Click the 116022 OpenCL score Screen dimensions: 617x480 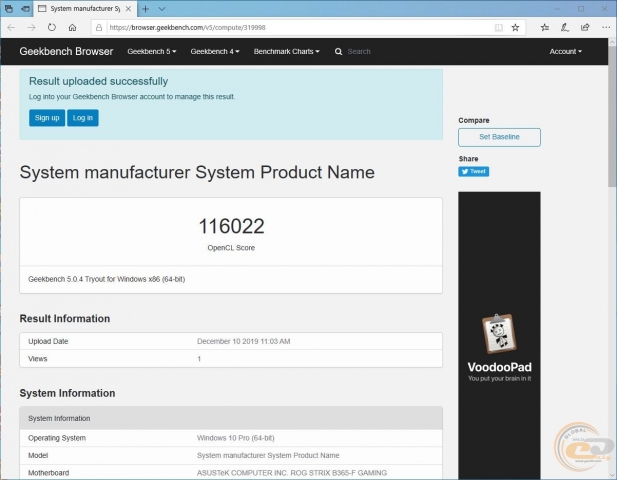click(x=231, y=226)
